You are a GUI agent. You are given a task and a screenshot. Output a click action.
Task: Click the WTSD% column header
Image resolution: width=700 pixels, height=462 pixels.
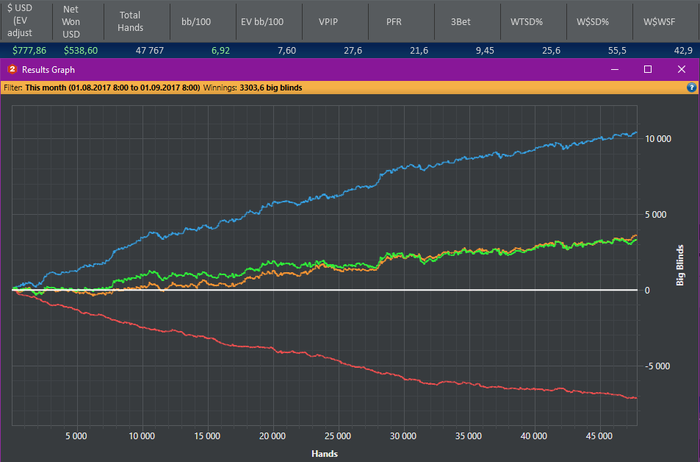[x=533, y=21]
